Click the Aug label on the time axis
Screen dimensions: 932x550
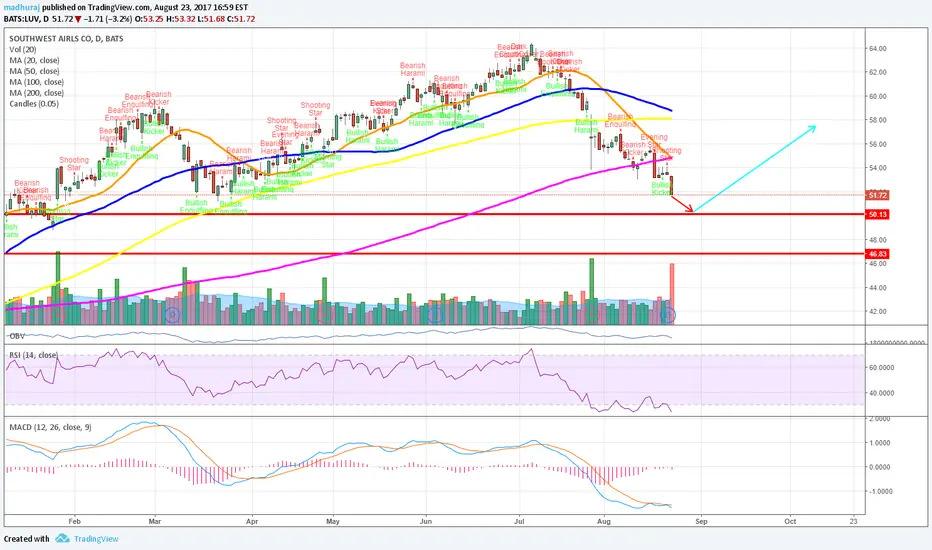604,521
